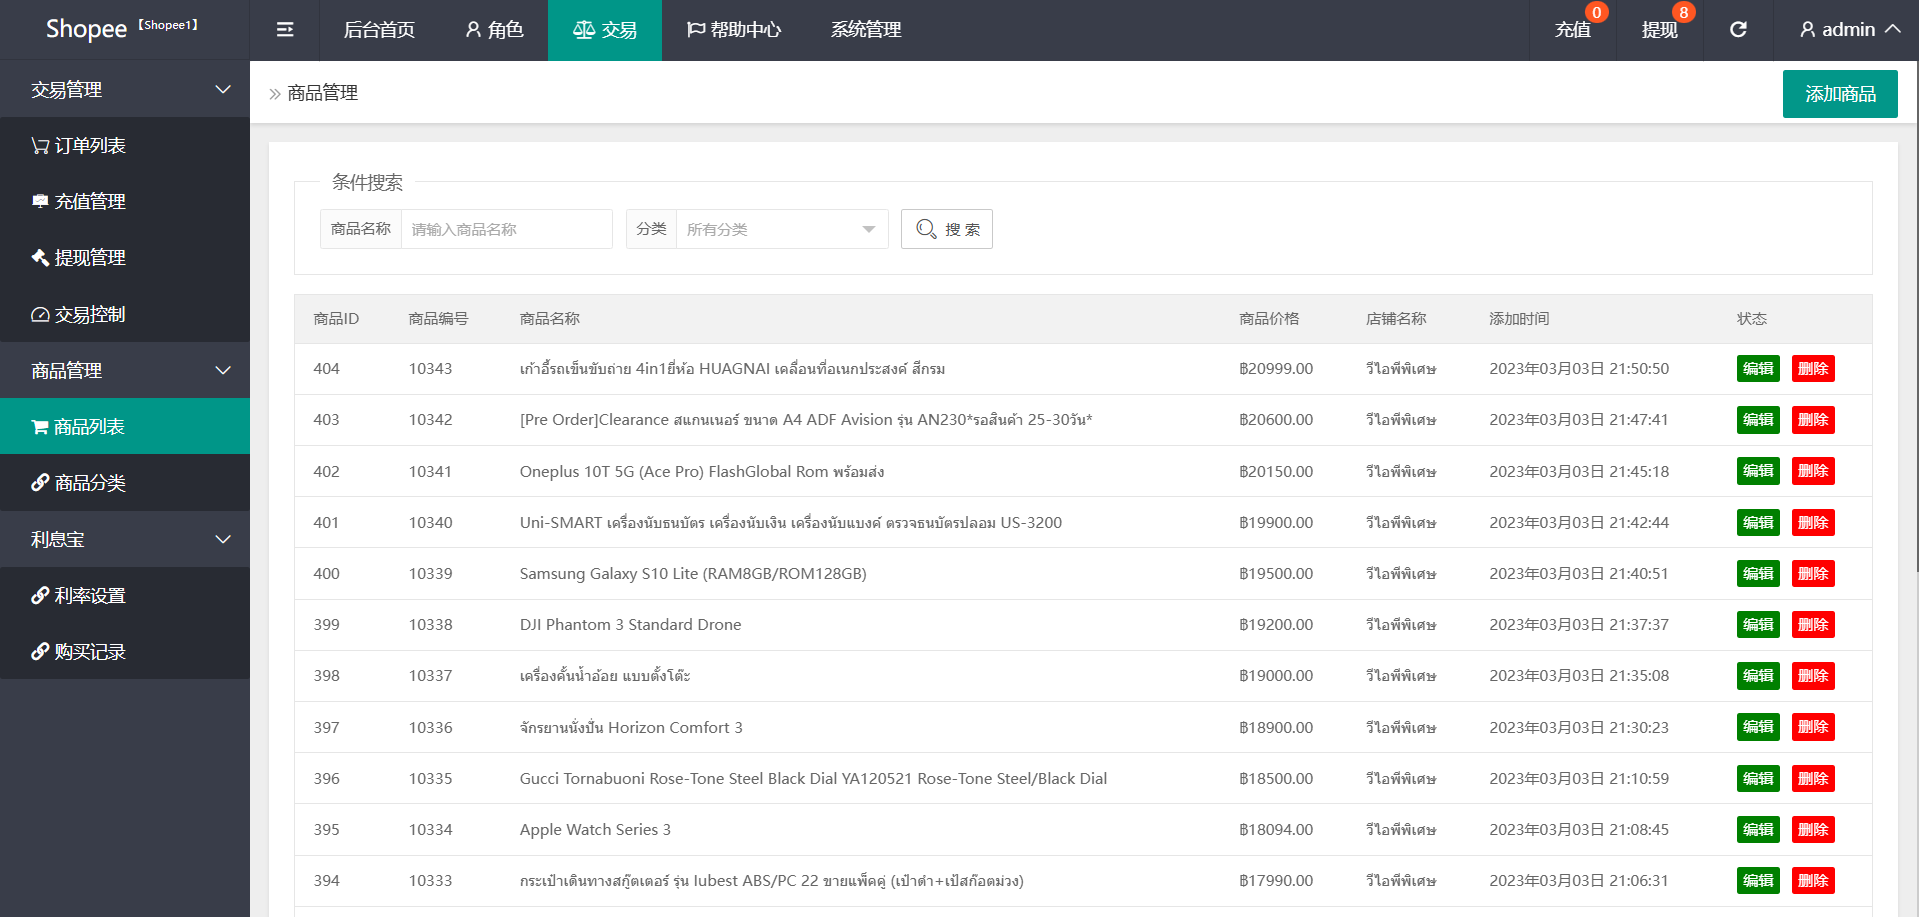Click the 添加商品 button
Image resolution: width=1919 pixels, height=917 pixels.
point(1840,94)
